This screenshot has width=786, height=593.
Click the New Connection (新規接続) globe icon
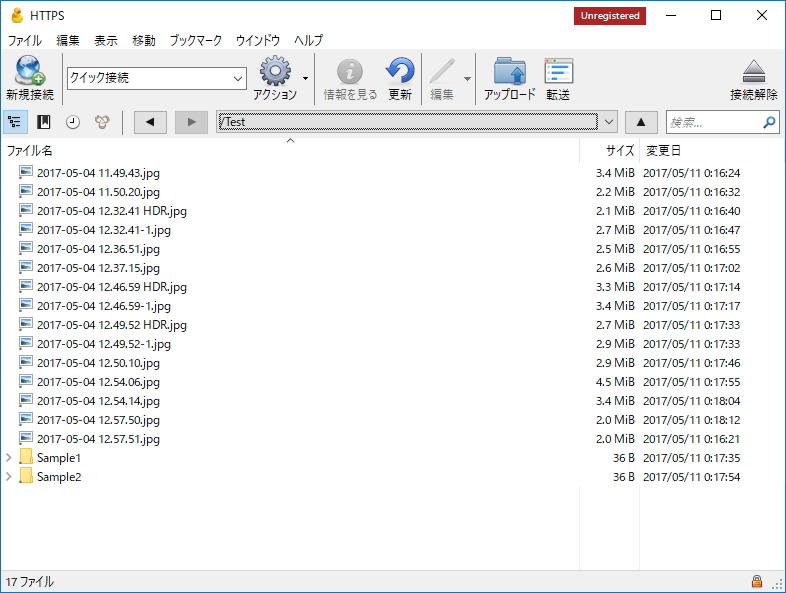pyautogui.click(x=30, y=70)
